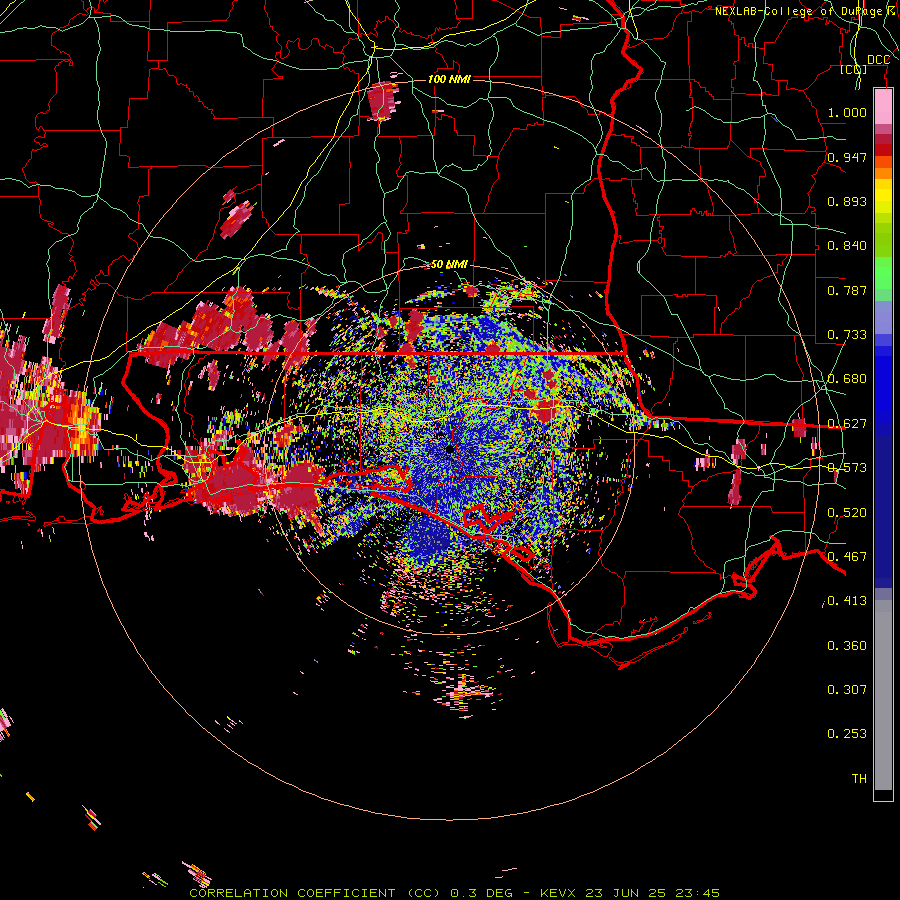The image size is (900, 900).
Task: Click the radar site dot at center
Action: tap(449, 449)
